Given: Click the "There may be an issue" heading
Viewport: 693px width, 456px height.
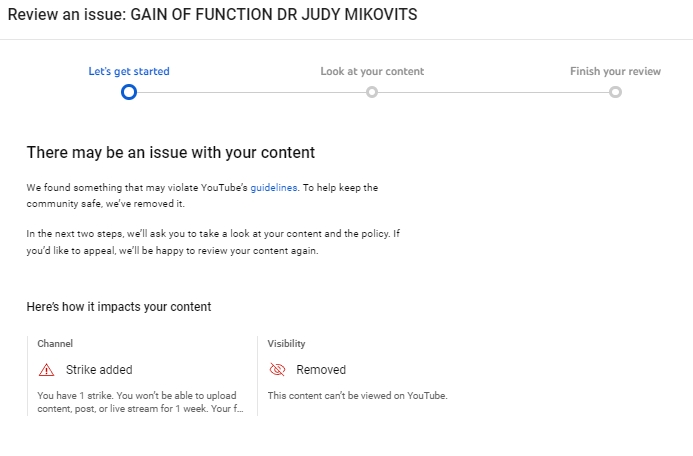Looking at the screenshot, I should pos(170,153).
